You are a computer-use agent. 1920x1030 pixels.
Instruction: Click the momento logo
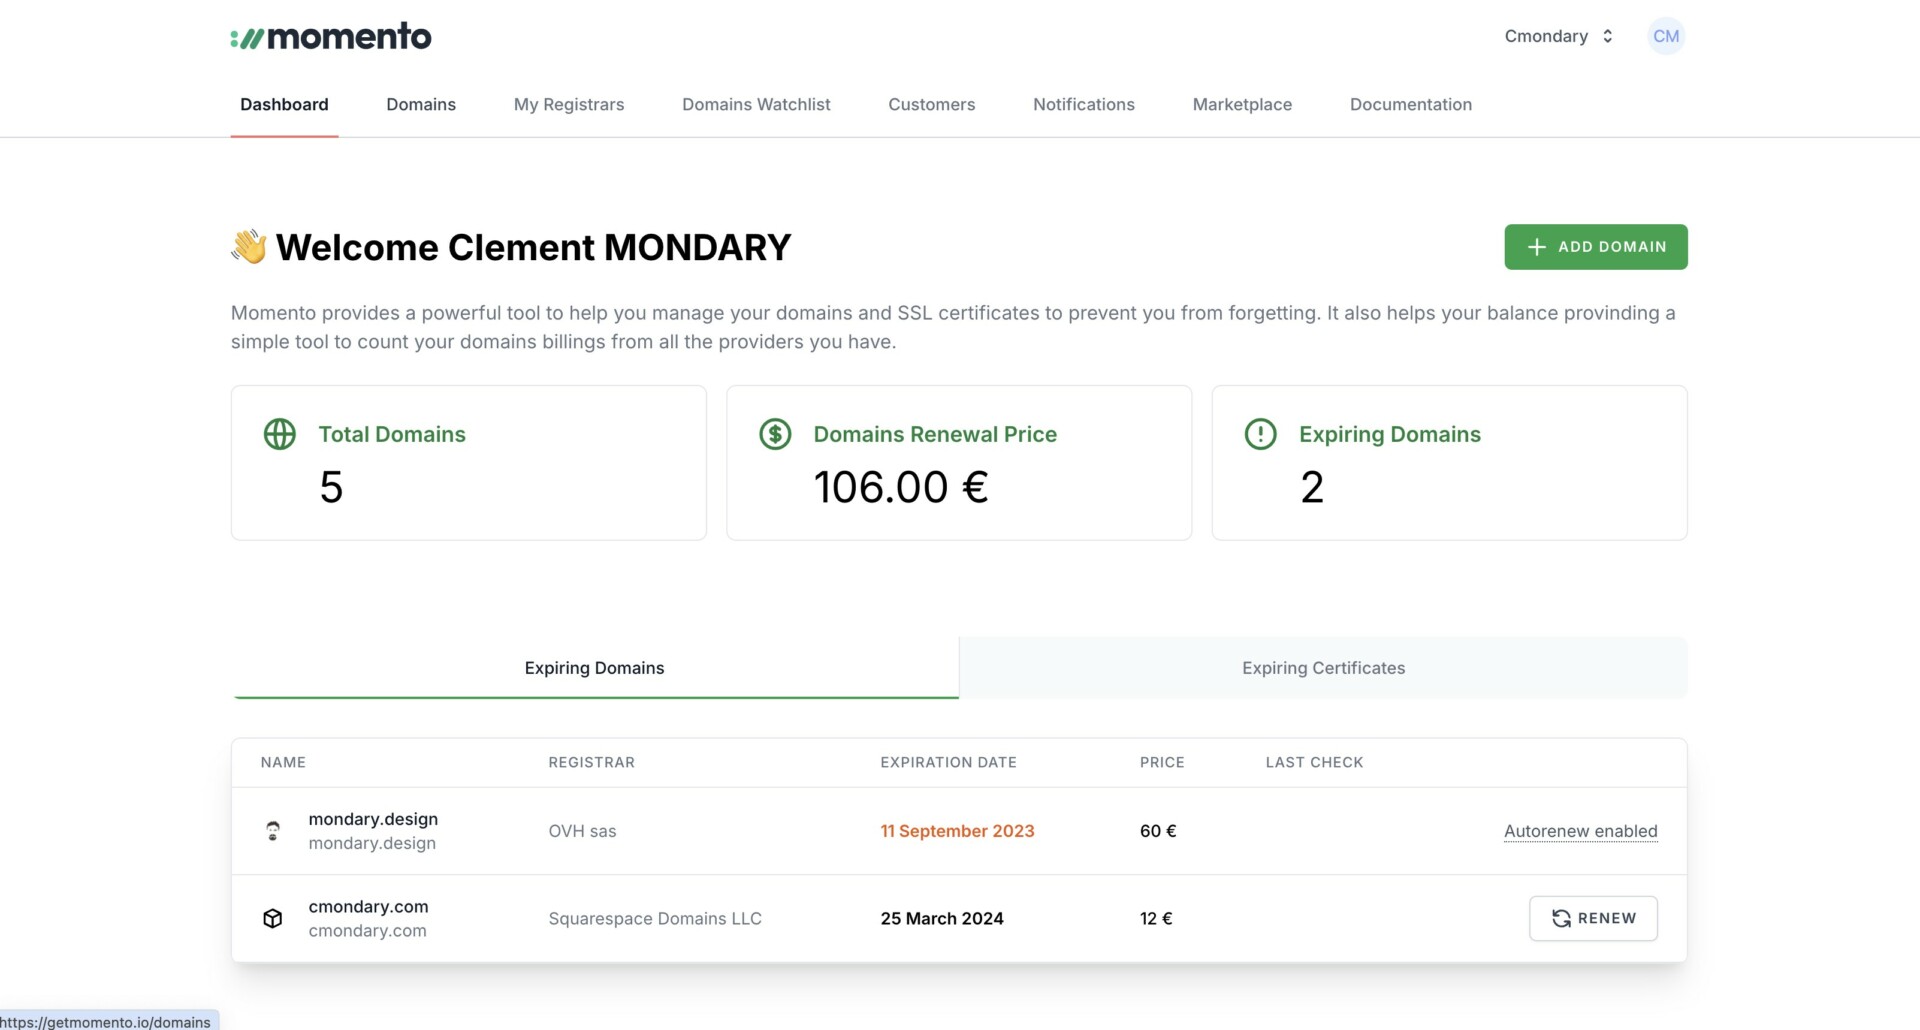pos(331,37)
